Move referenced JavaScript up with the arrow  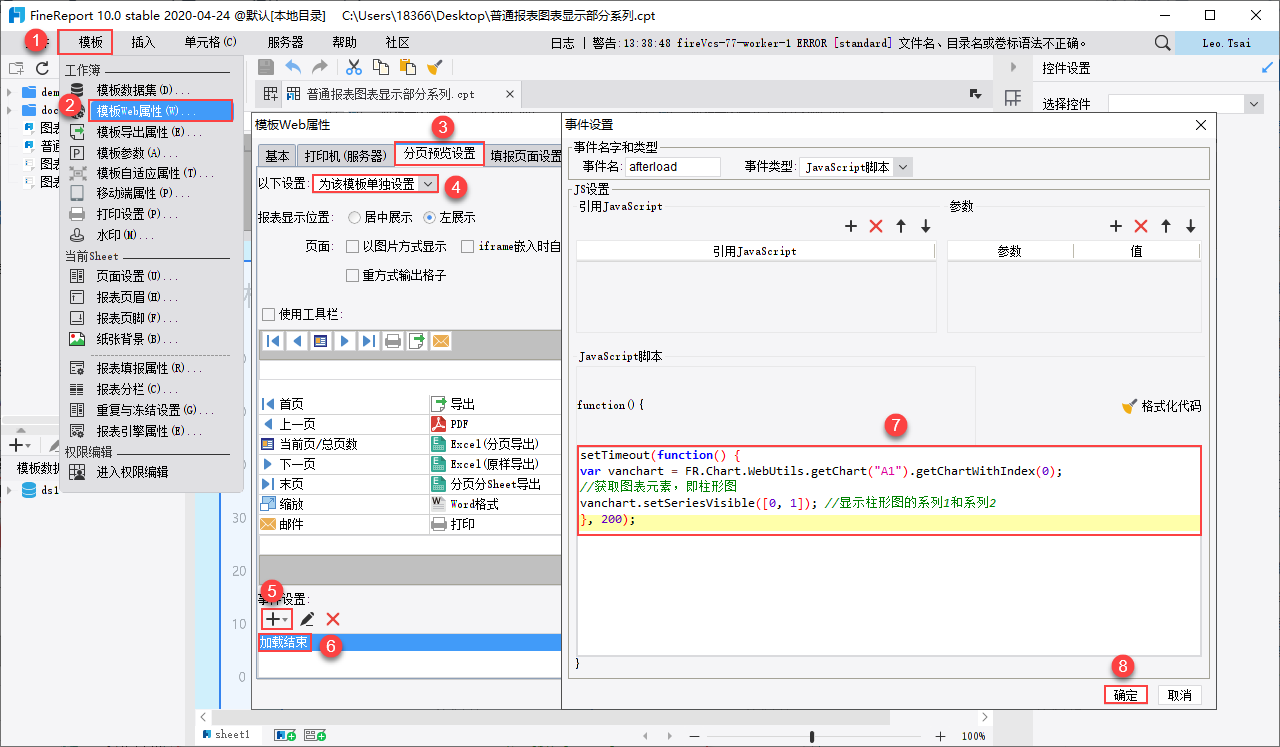click(x=901, y=227)
